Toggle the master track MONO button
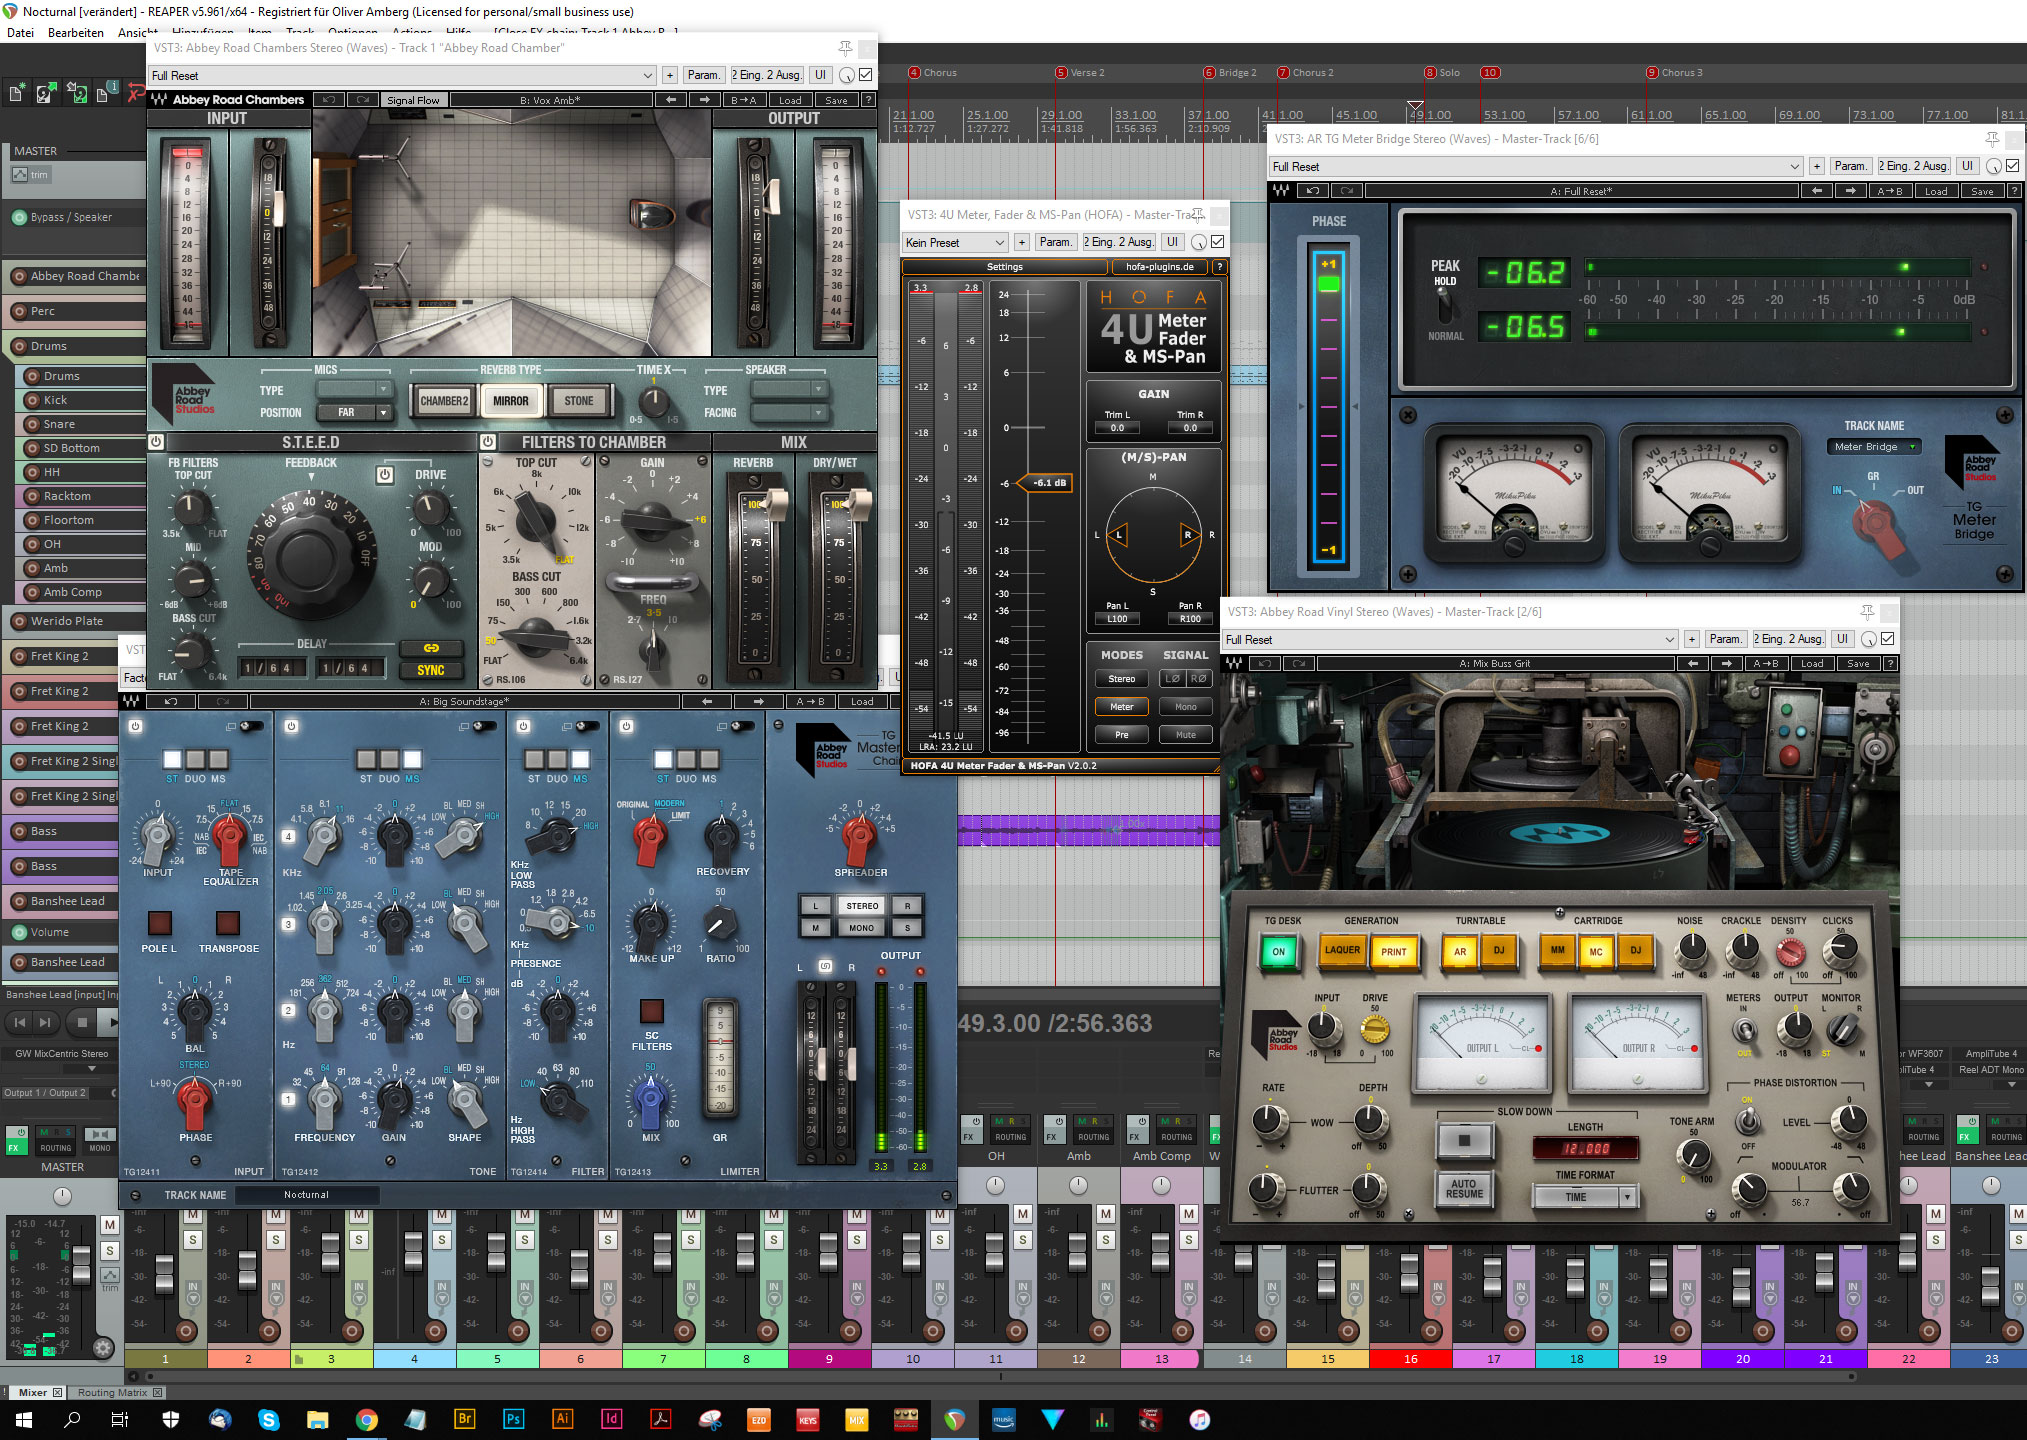The height and width of the screenshot is (1440, 2027). (100, 1140)
